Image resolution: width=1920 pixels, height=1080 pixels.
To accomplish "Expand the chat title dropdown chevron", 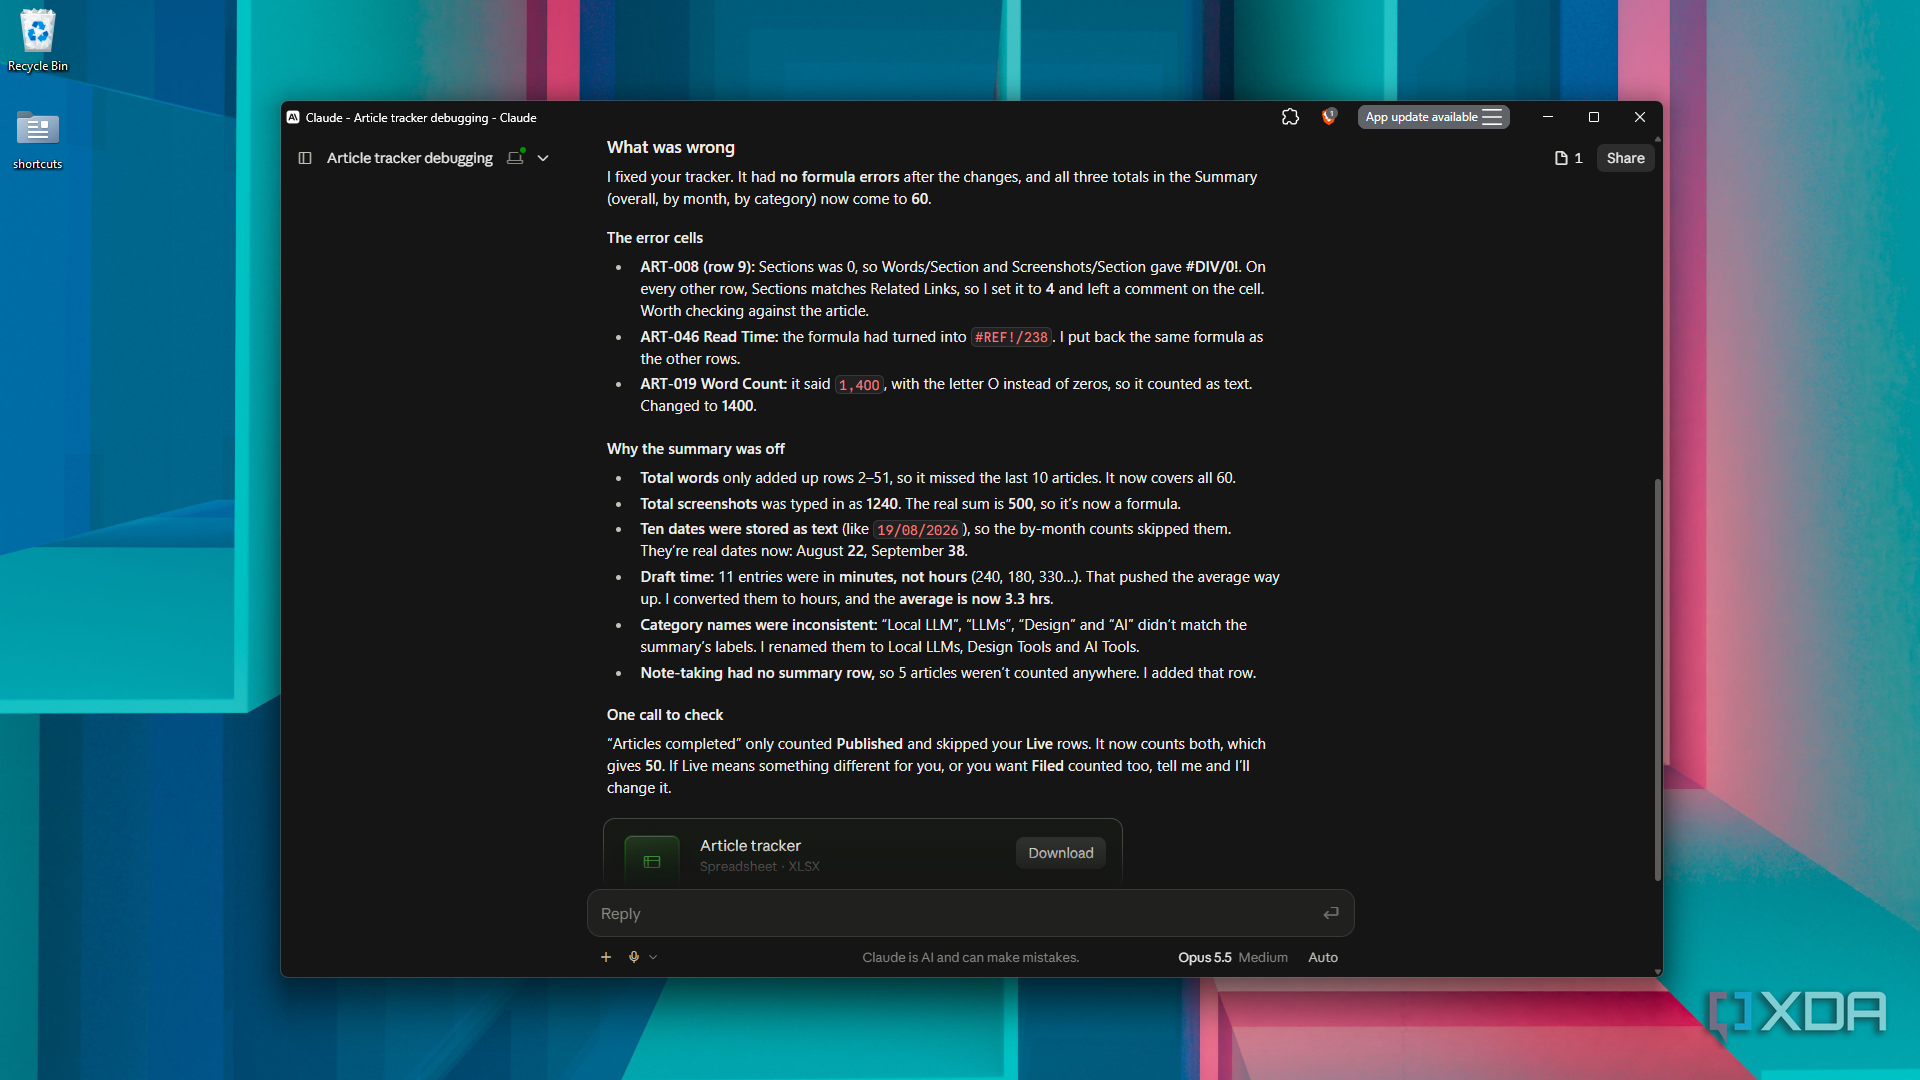I will (x=543, y=158).
